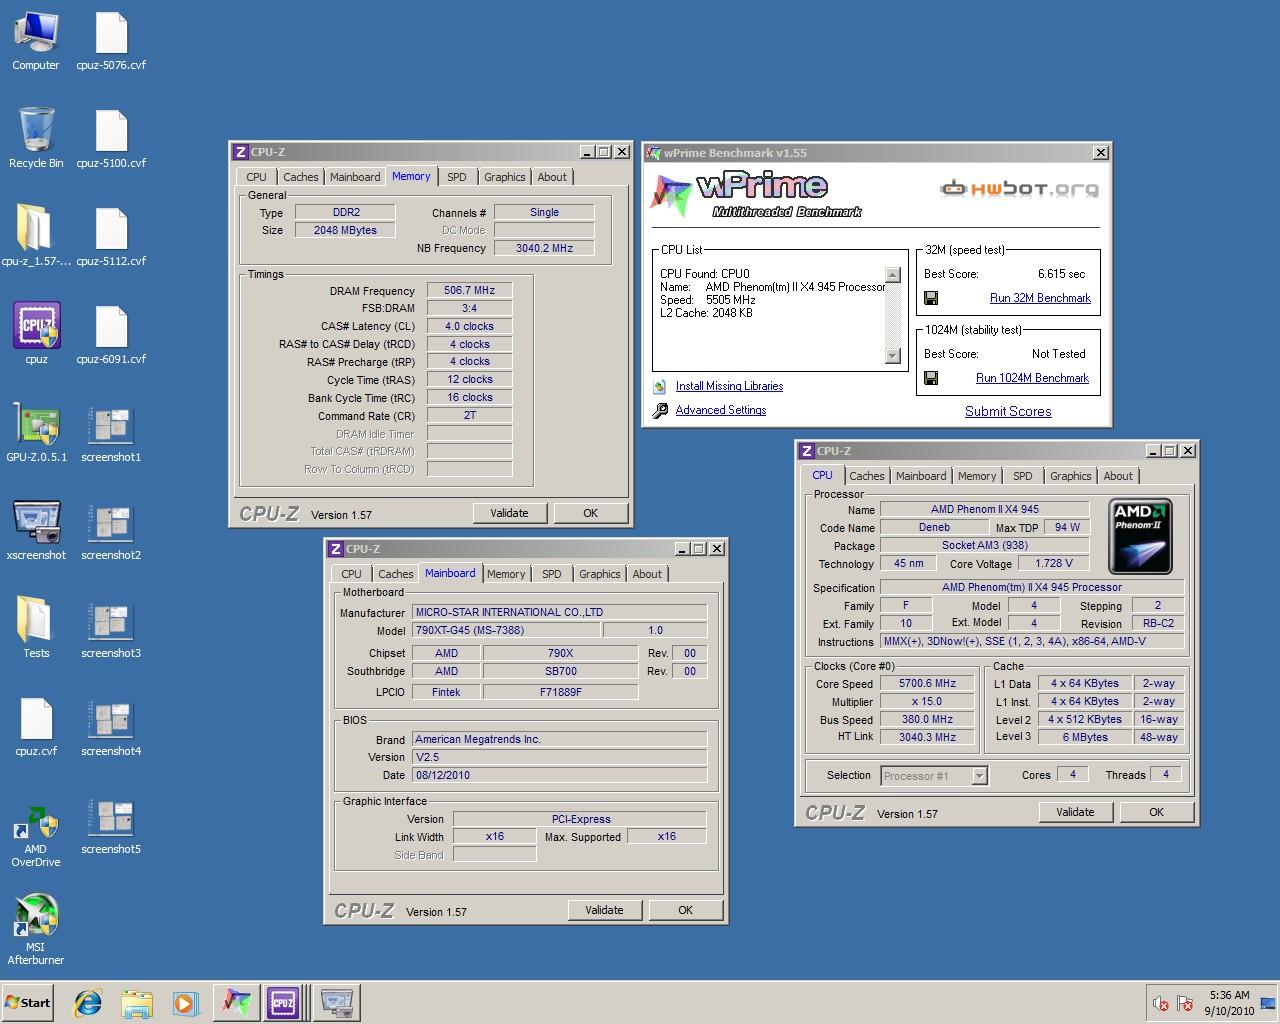Open the screenshot4 image file
Viewport: 1280px width, 1024px height.
click(111, 726)
